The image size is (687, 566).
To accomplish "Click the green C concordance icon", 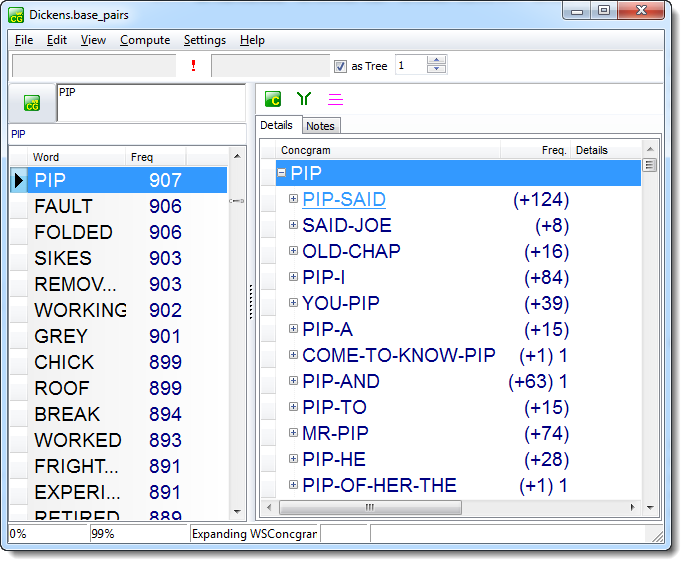I will (272, 99).
